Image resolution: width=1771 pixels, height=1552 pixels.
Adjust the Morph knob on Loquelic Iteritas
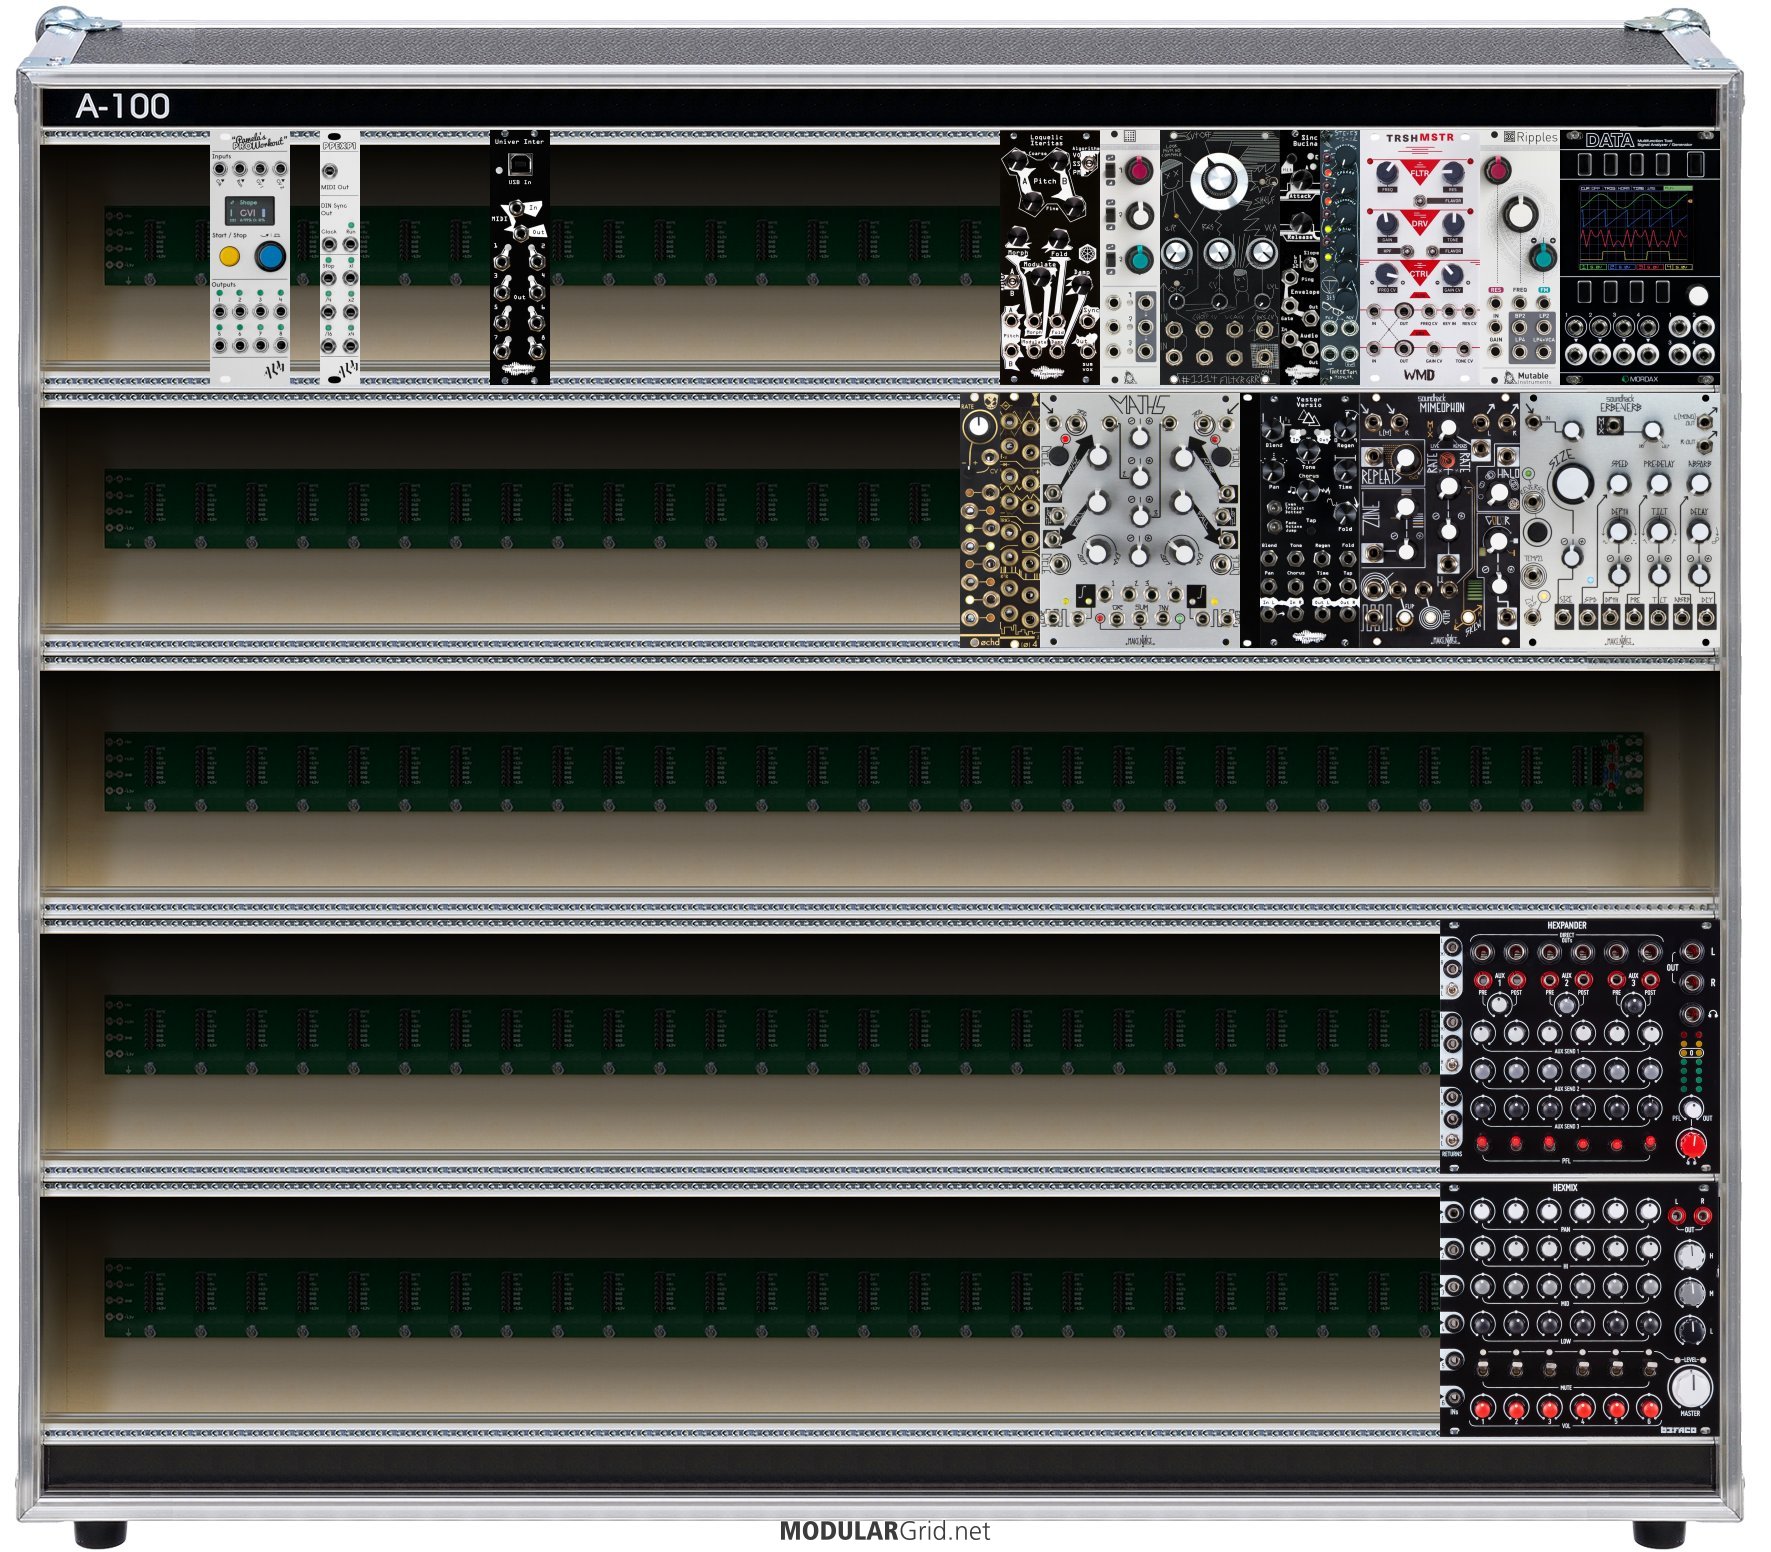pos(1017,238)
